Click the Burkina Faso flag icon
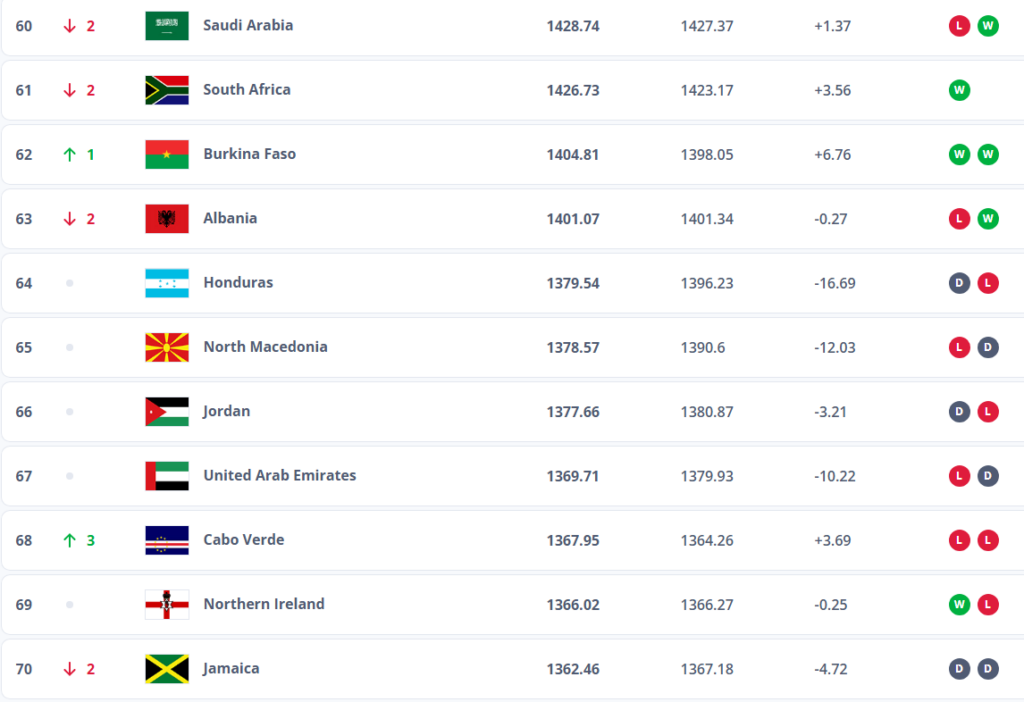Image resolution: width=1024 pixels, height=702 pixels. (167, 154)
